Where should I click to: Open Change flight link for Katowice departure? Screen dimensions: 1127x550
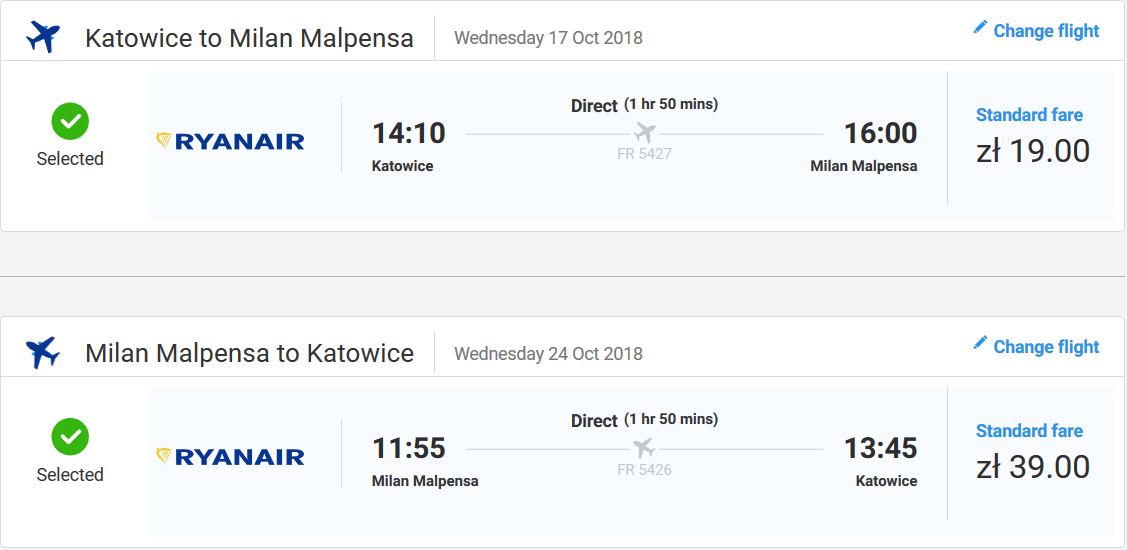[x=1046, y=31]
